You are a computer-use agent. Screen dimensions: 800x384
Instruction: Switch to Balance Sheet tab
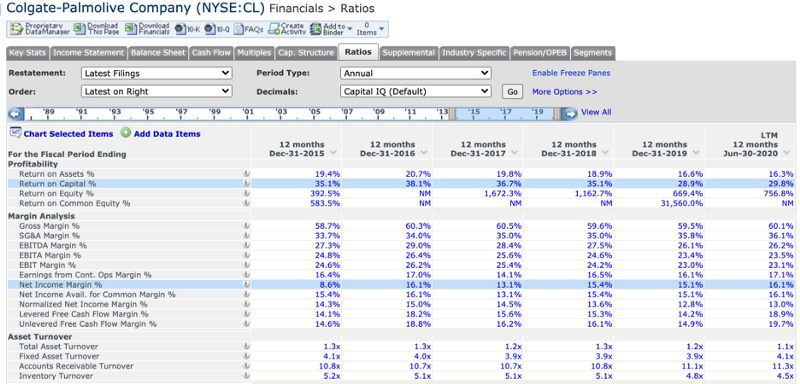point(158,53)
